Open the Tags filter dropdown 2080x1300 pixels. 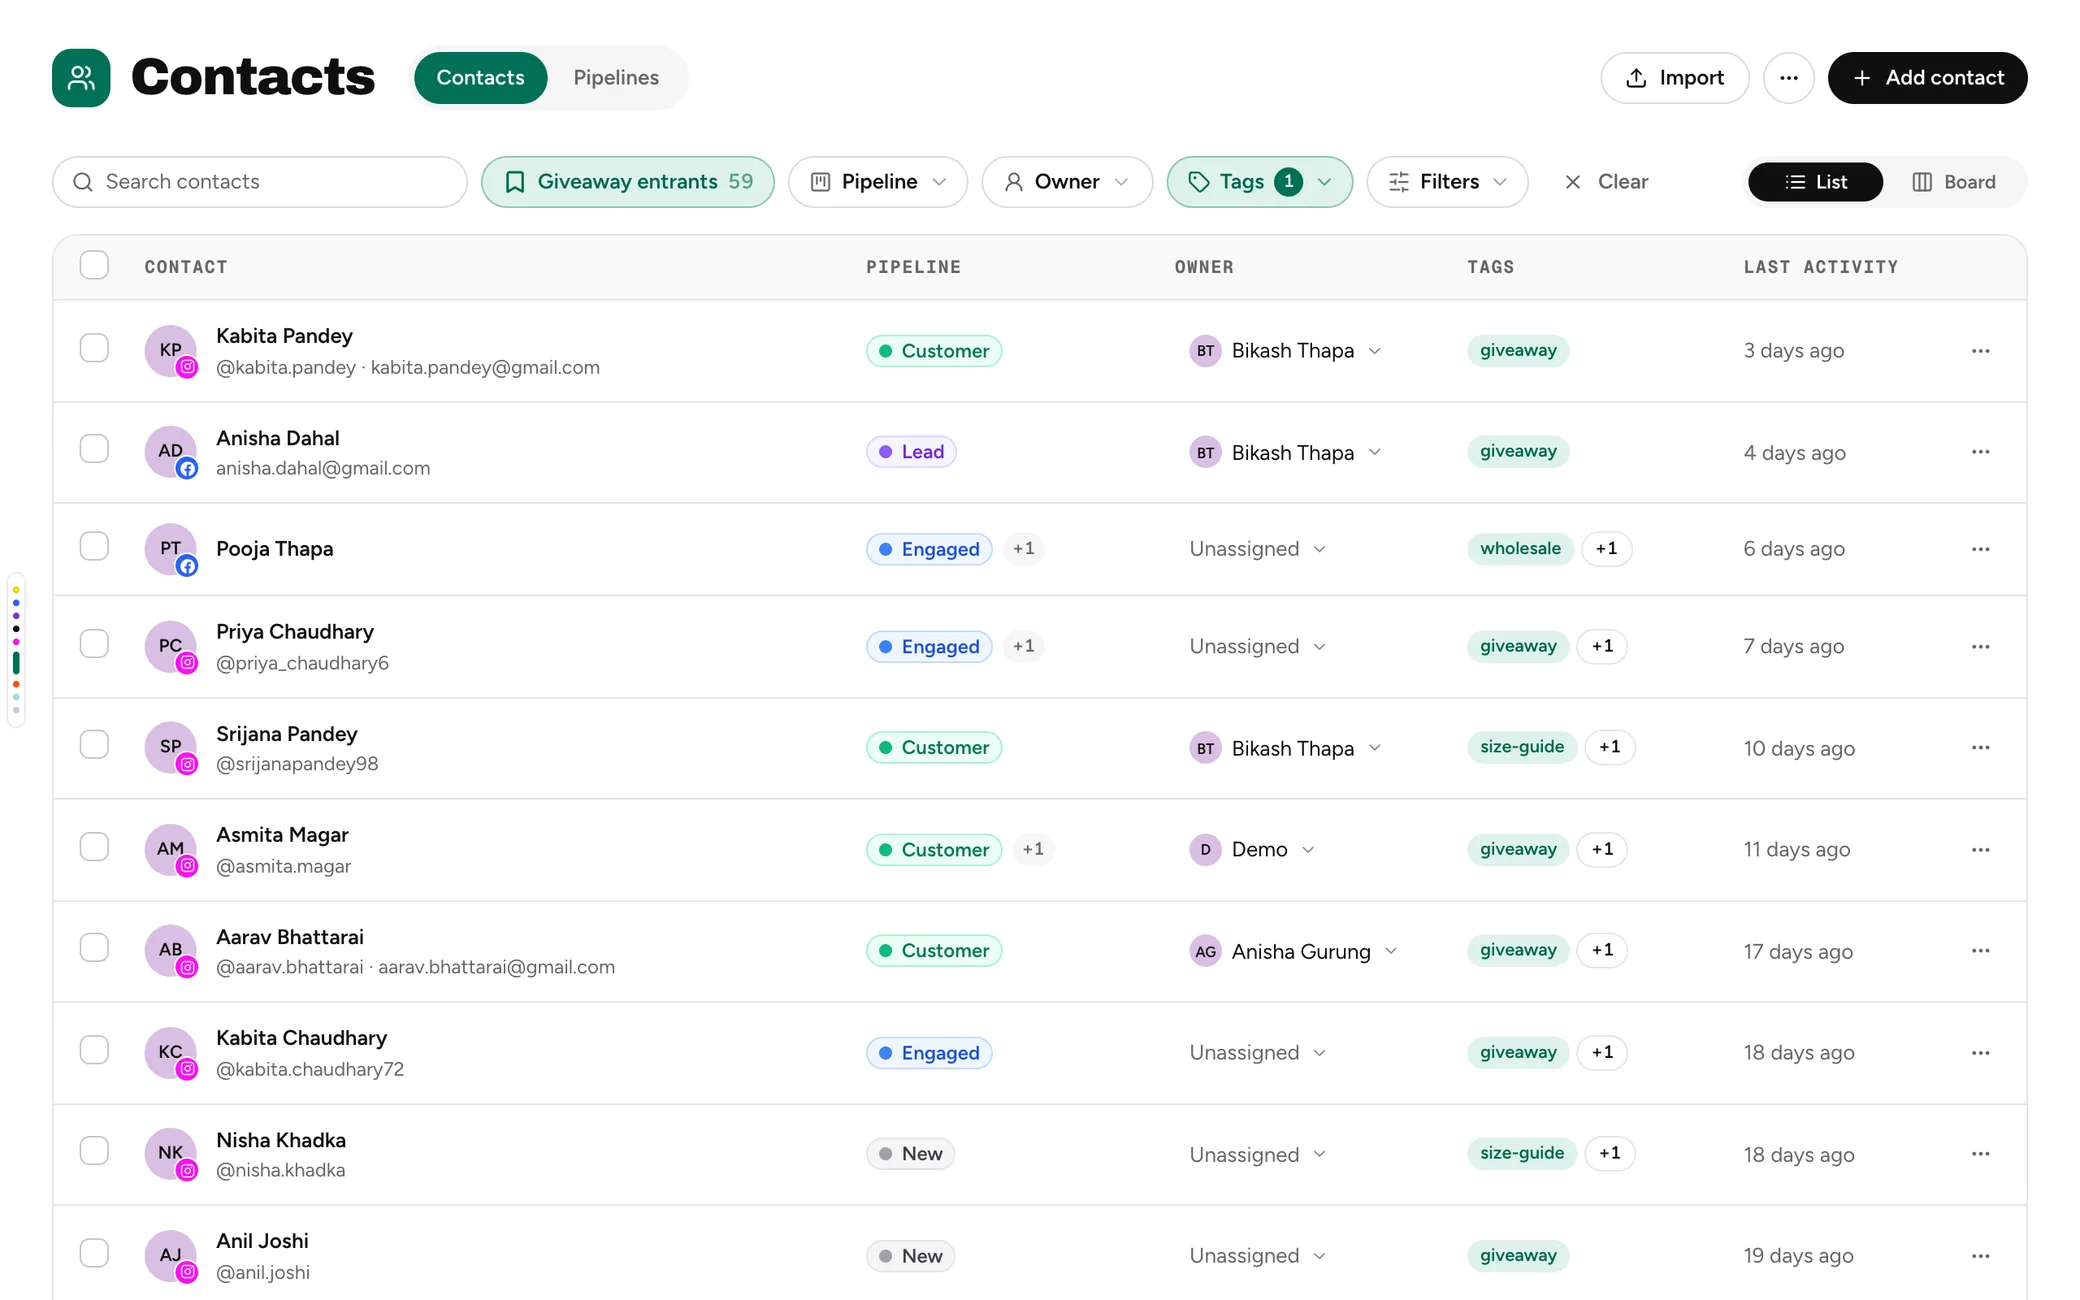coord(1260,182)
